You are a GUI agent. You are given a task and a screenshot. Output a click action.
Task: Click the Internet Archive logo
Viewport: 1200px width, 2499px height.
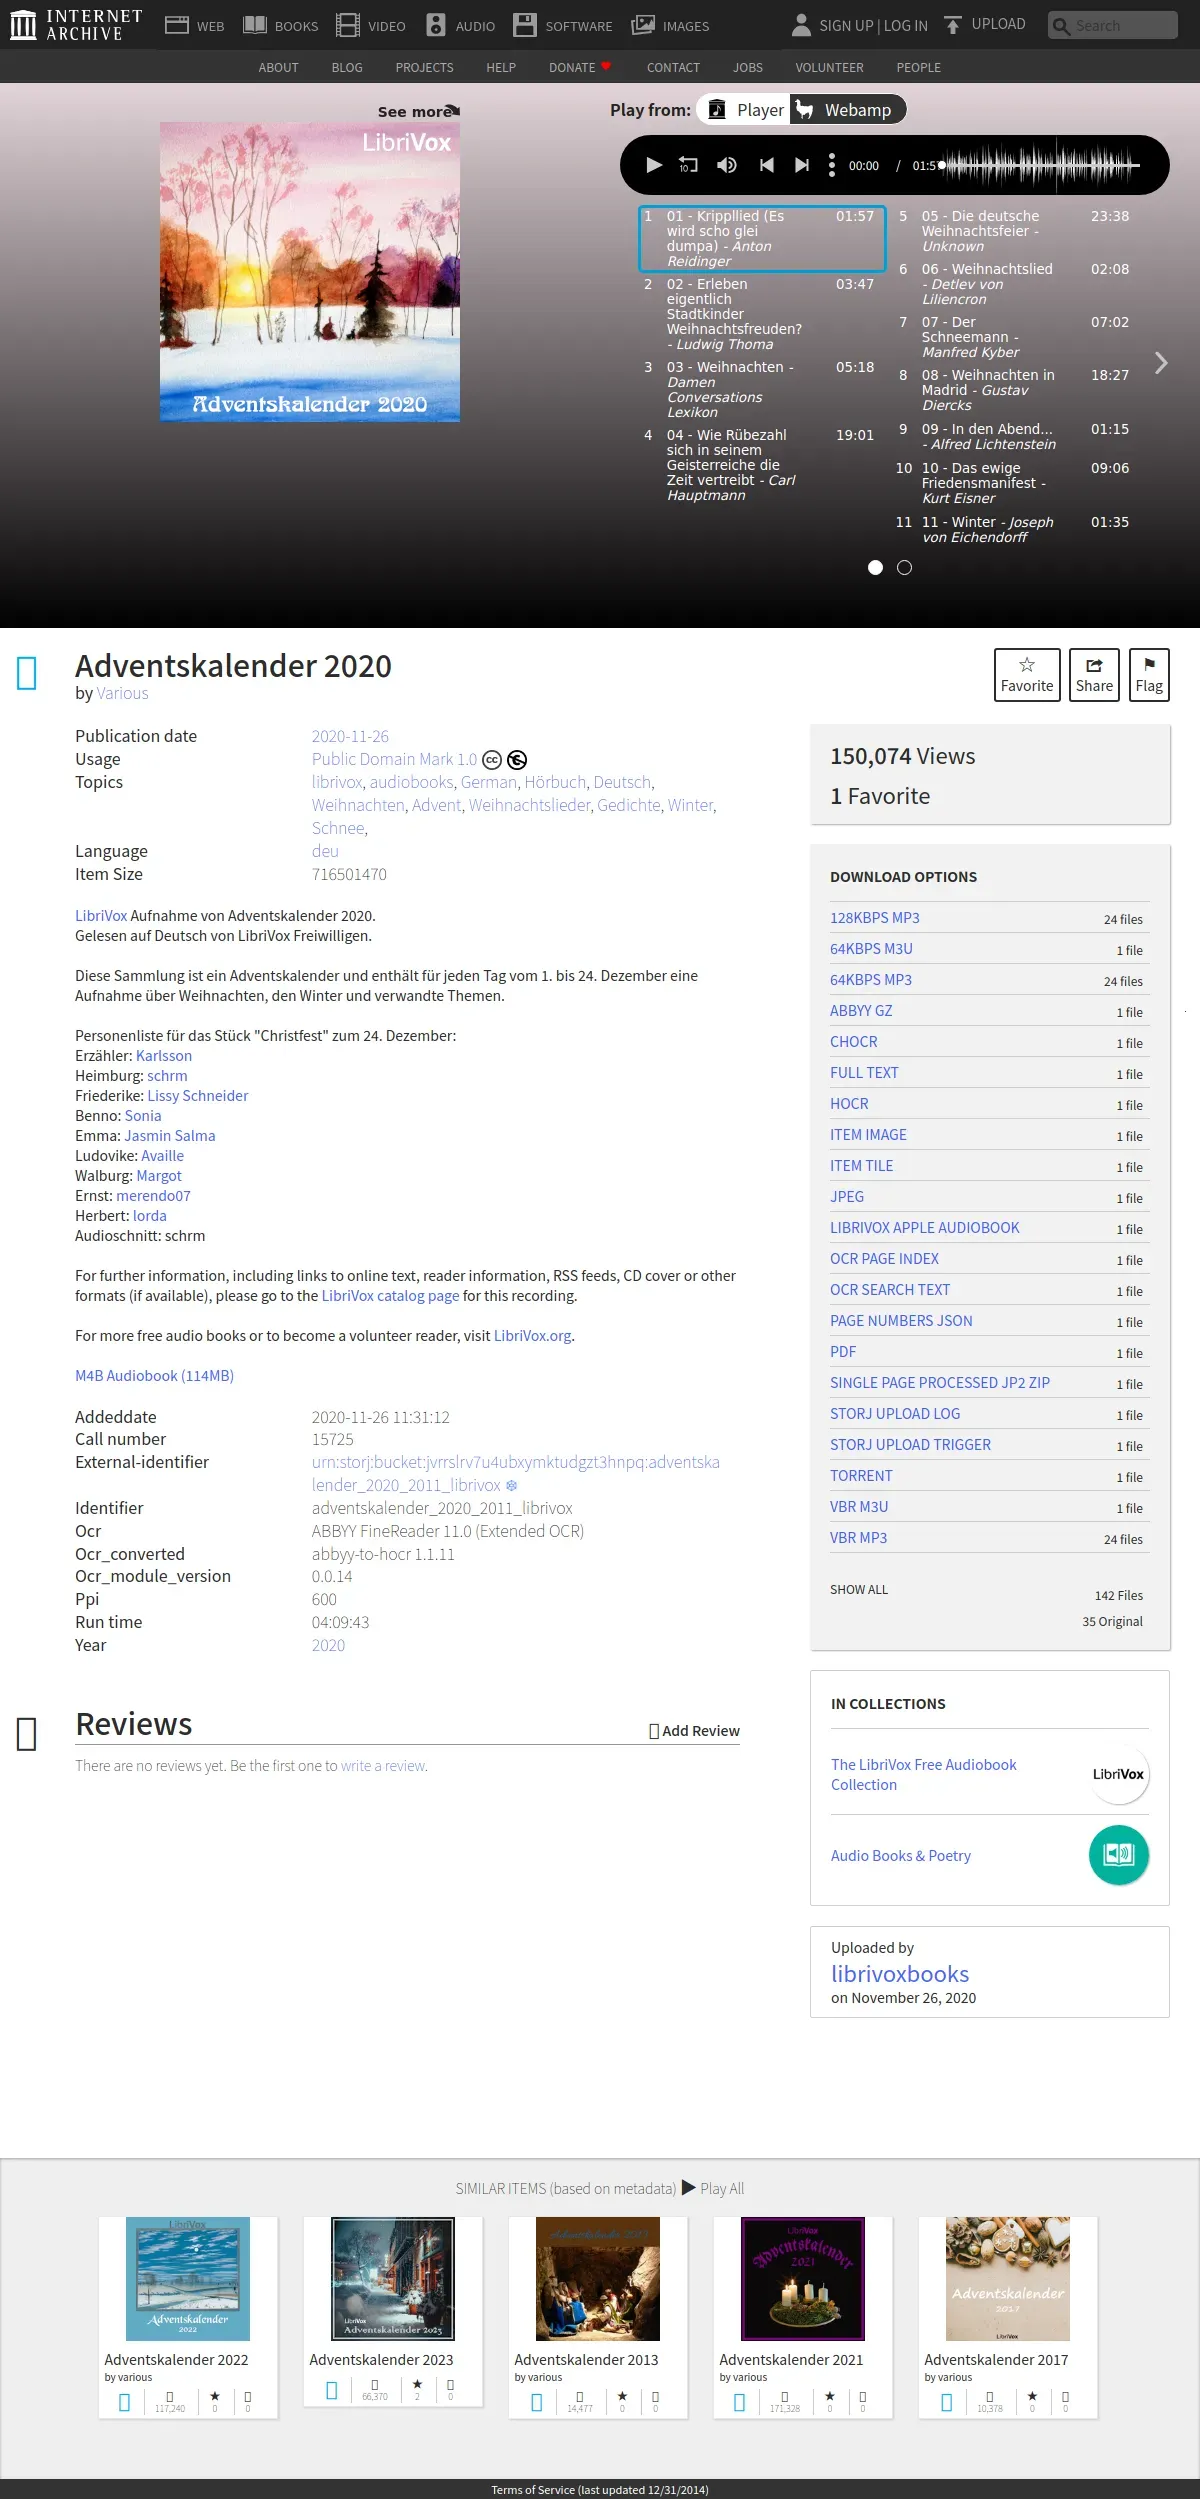76,25
